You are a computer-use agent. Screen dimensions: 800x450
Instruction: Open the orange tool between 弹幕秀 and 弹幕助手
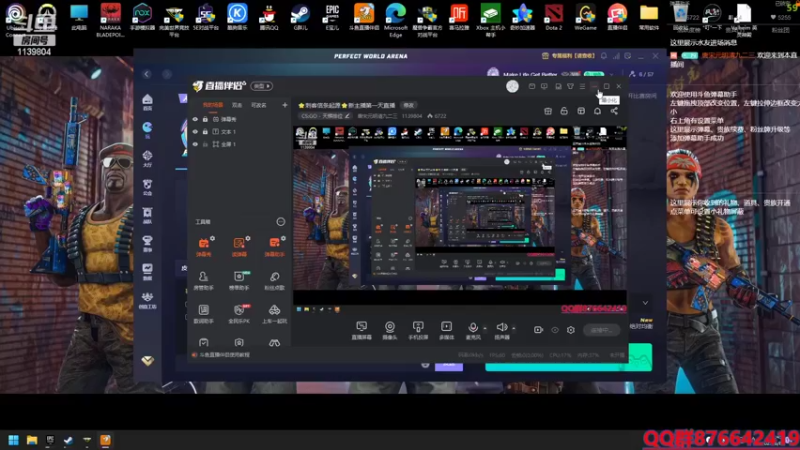click(x=239, y=246)
